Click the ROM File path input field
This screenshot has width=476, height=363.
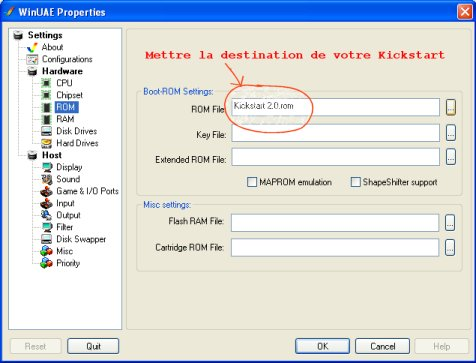(336, 107)
